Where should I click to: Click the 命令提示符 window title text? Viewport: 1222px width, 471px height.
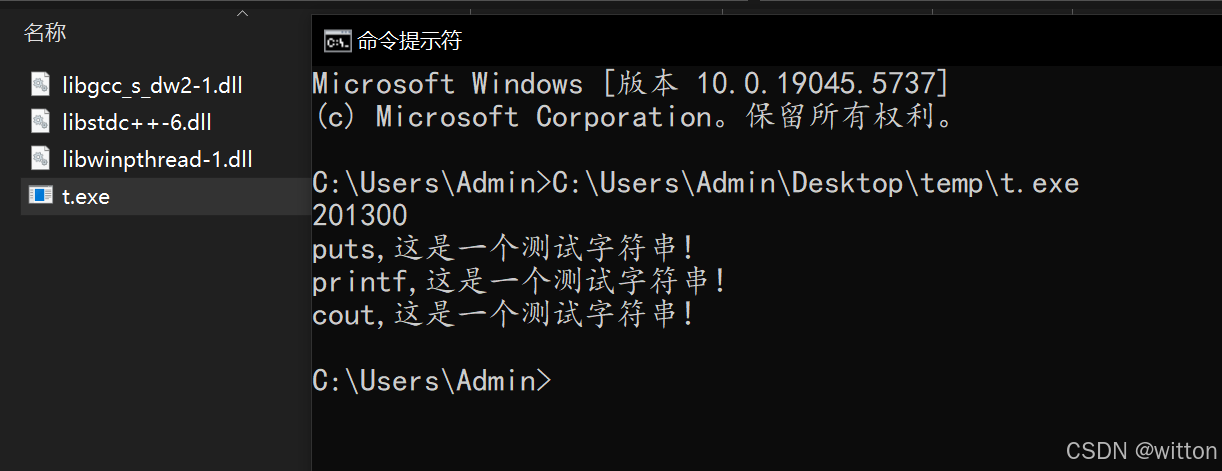click(x=410, y=41)
